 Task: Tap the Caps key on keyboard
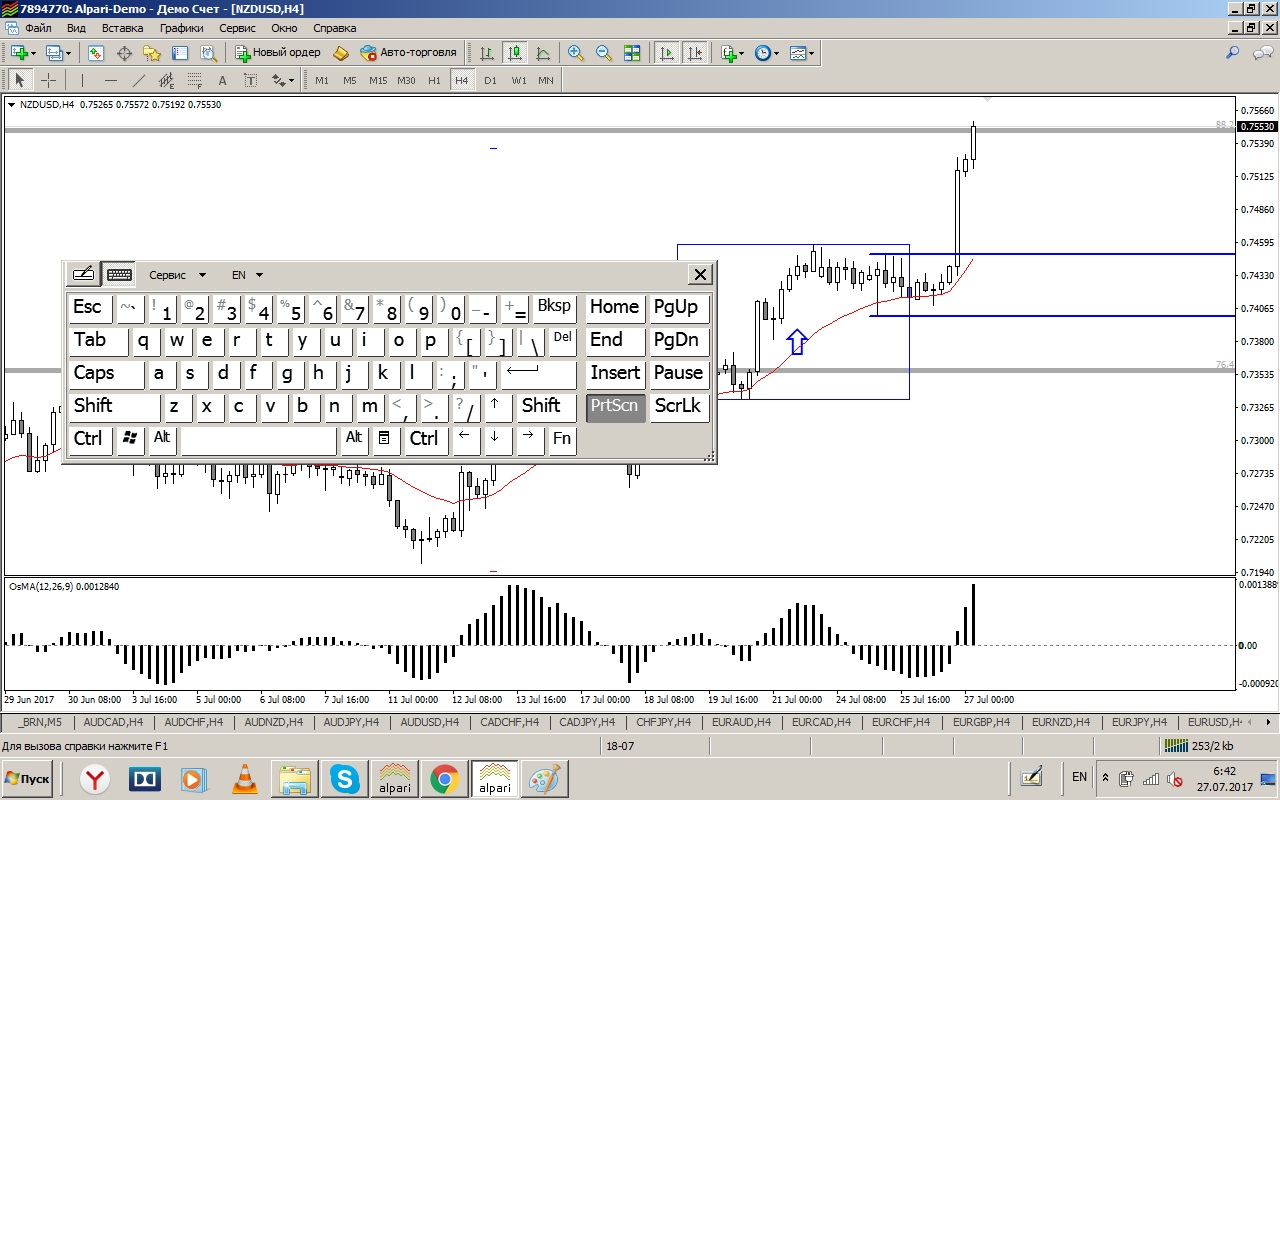tap(106, 373)
